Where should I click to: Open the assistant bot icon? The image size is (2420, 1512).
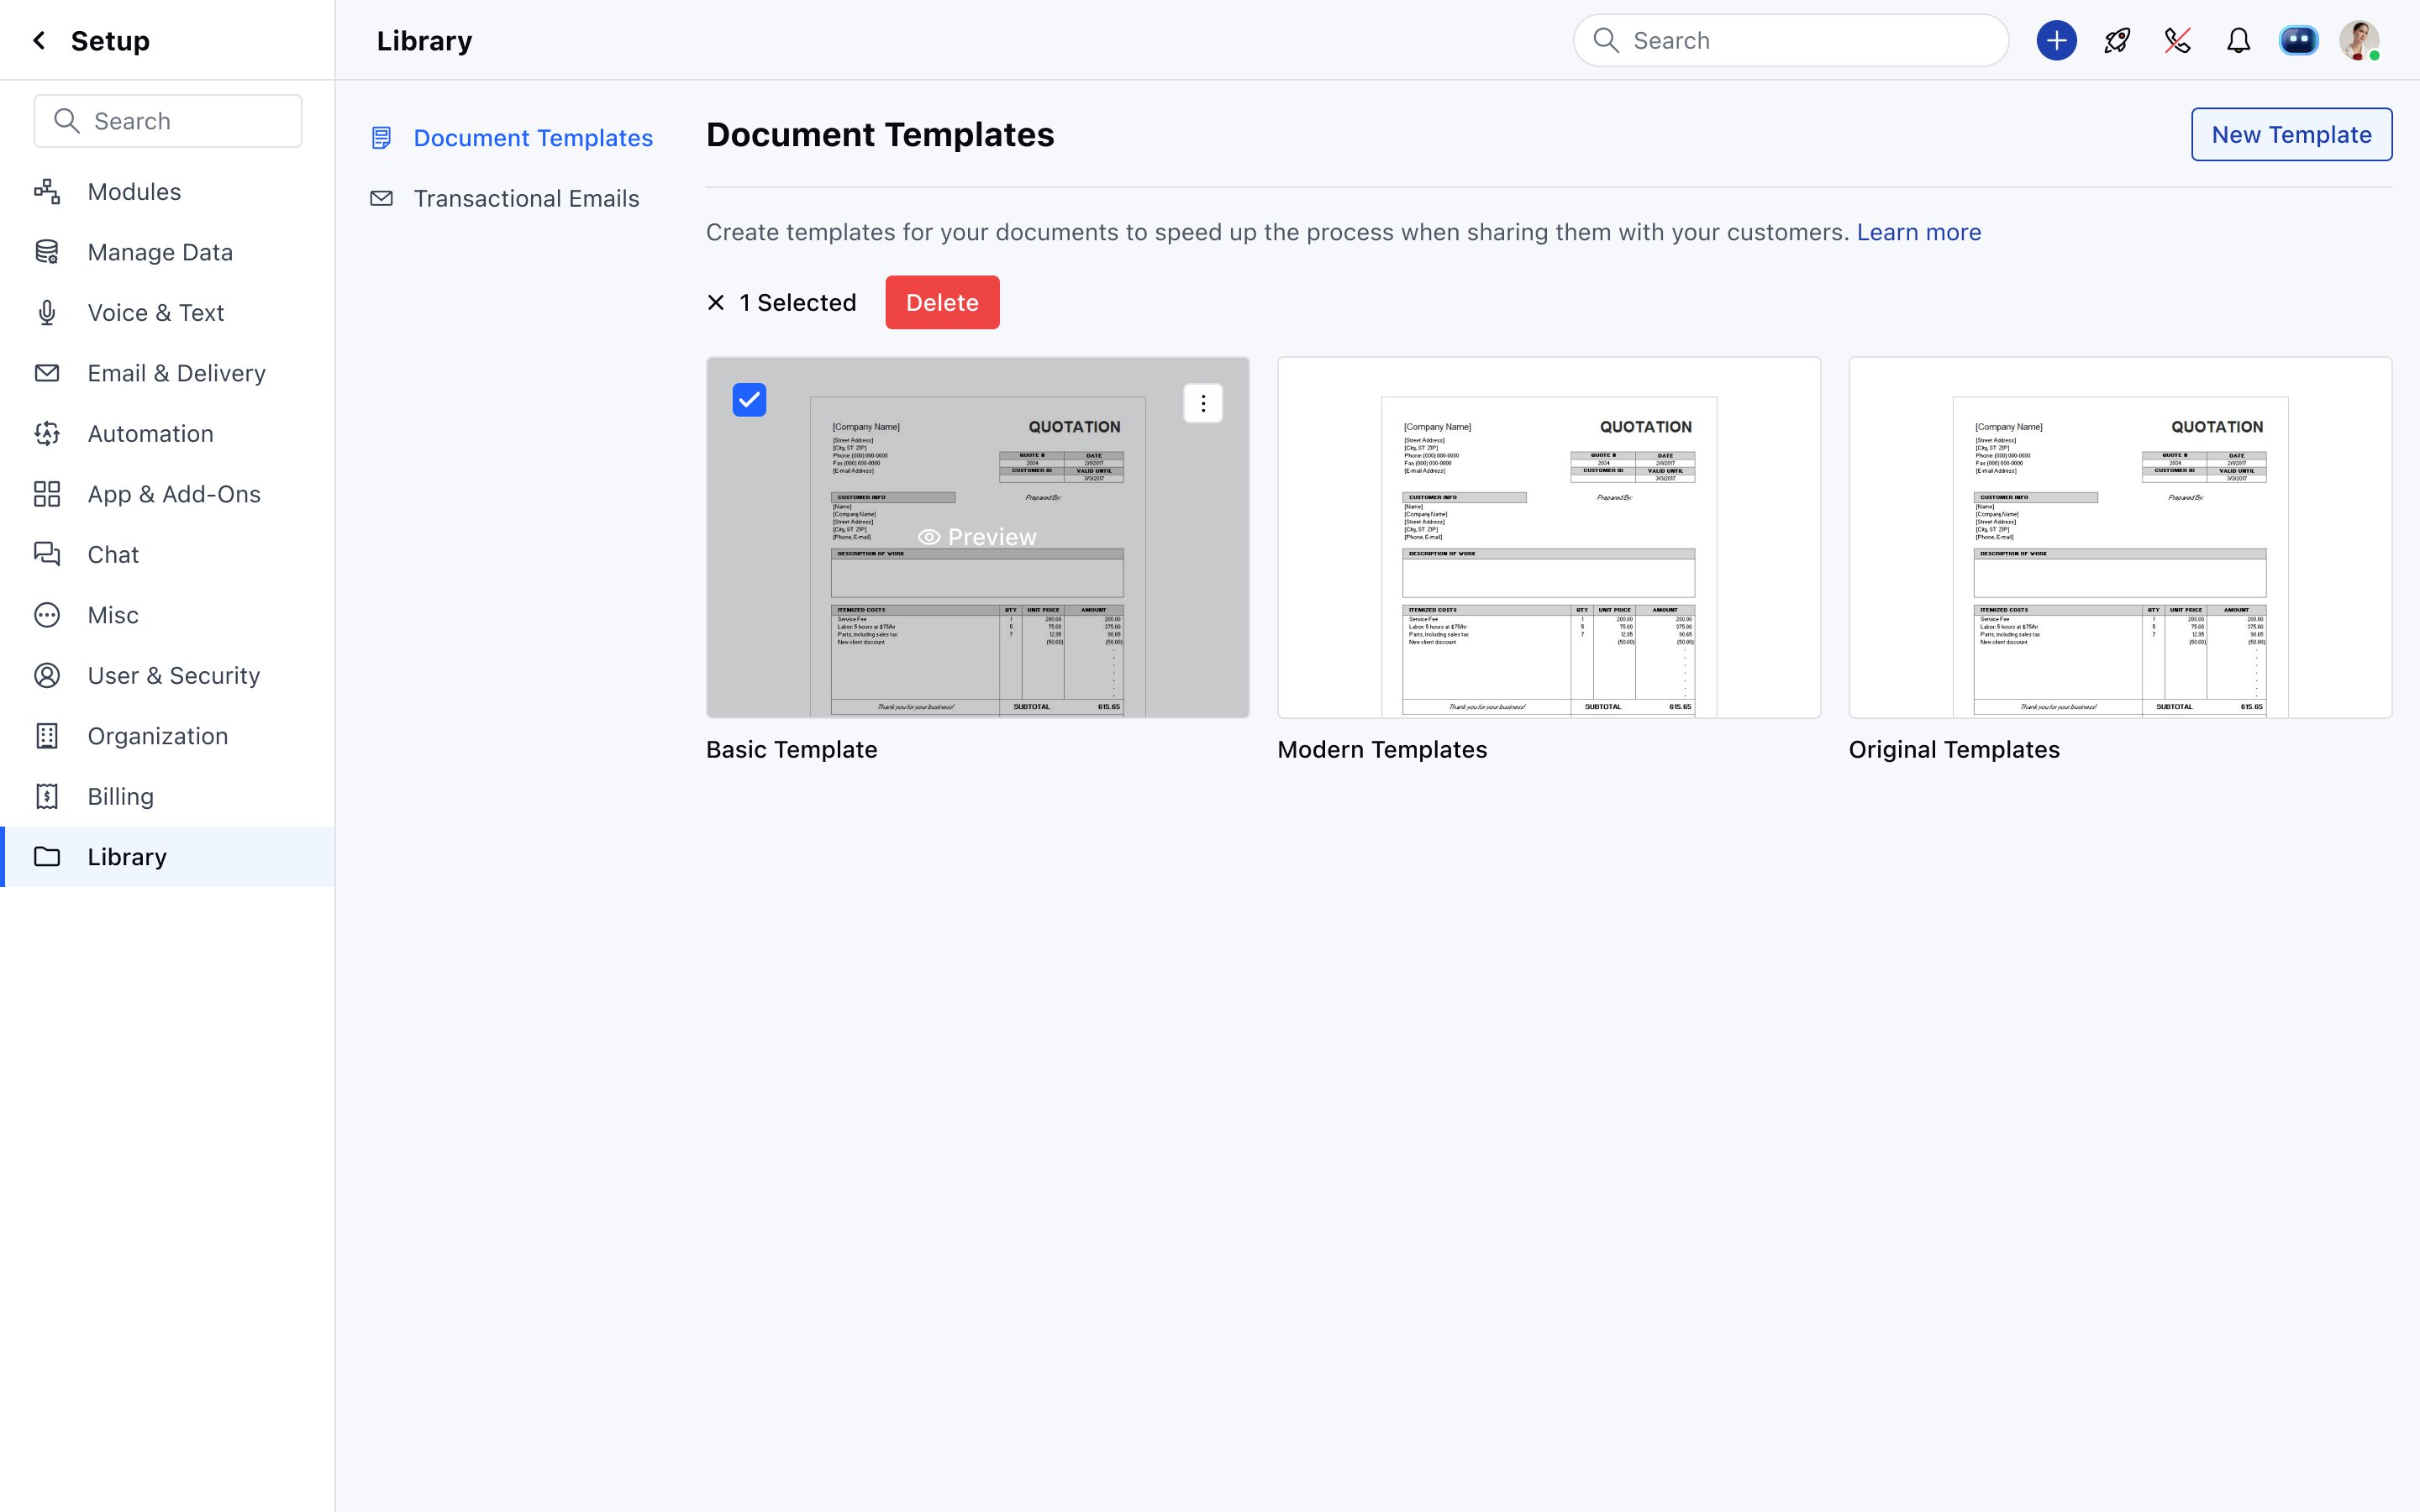(2298, 40)
